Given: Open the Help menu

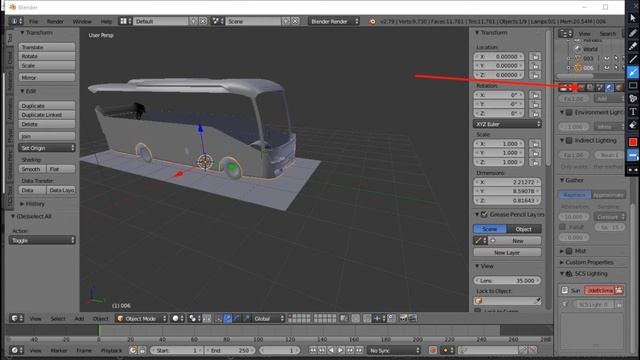Looking at the screenshot, I should [106, 21].
